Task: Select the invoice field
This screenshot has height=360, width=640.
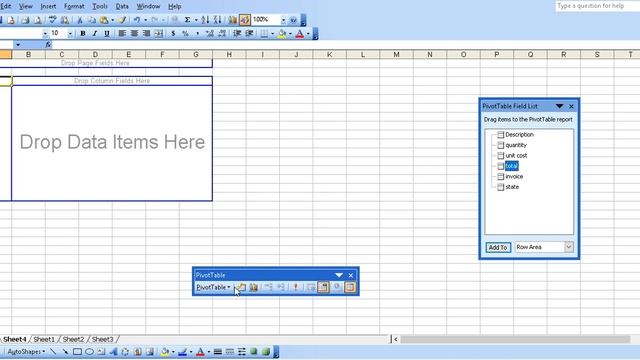Action: coord(514,176)
